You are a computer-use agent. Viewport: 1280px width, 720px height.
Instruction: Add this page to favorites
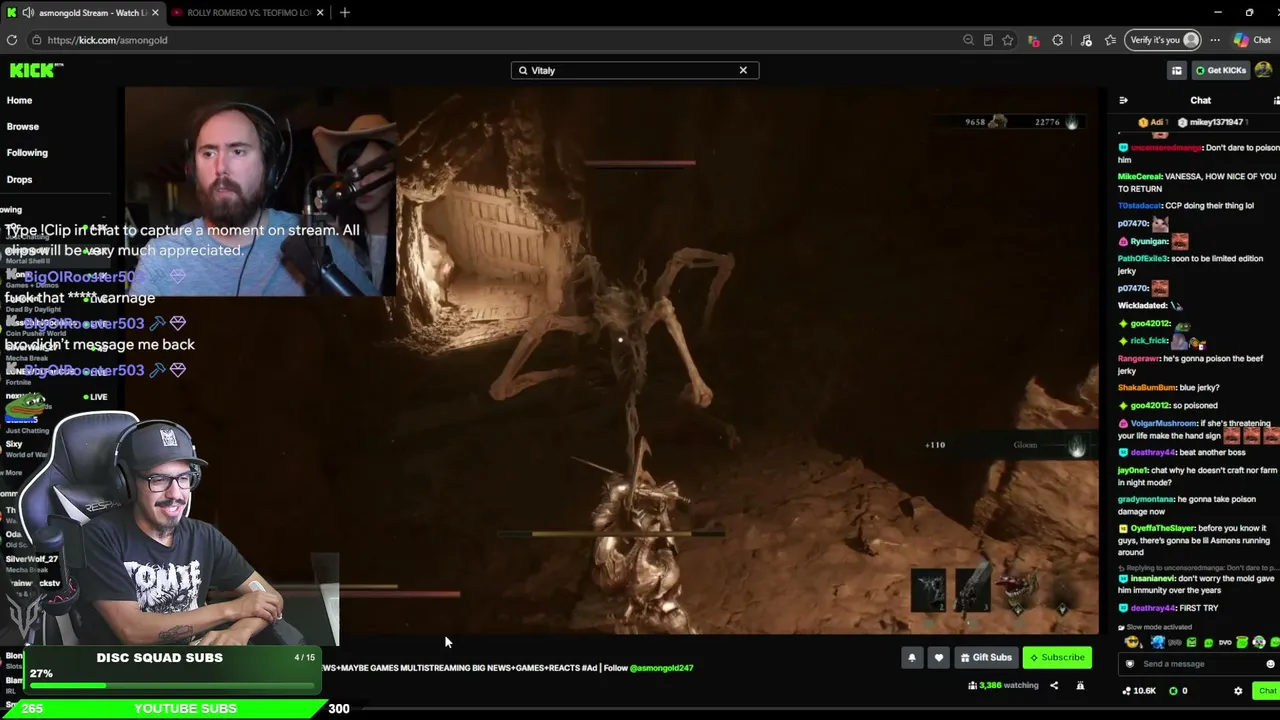(1008, 40)
